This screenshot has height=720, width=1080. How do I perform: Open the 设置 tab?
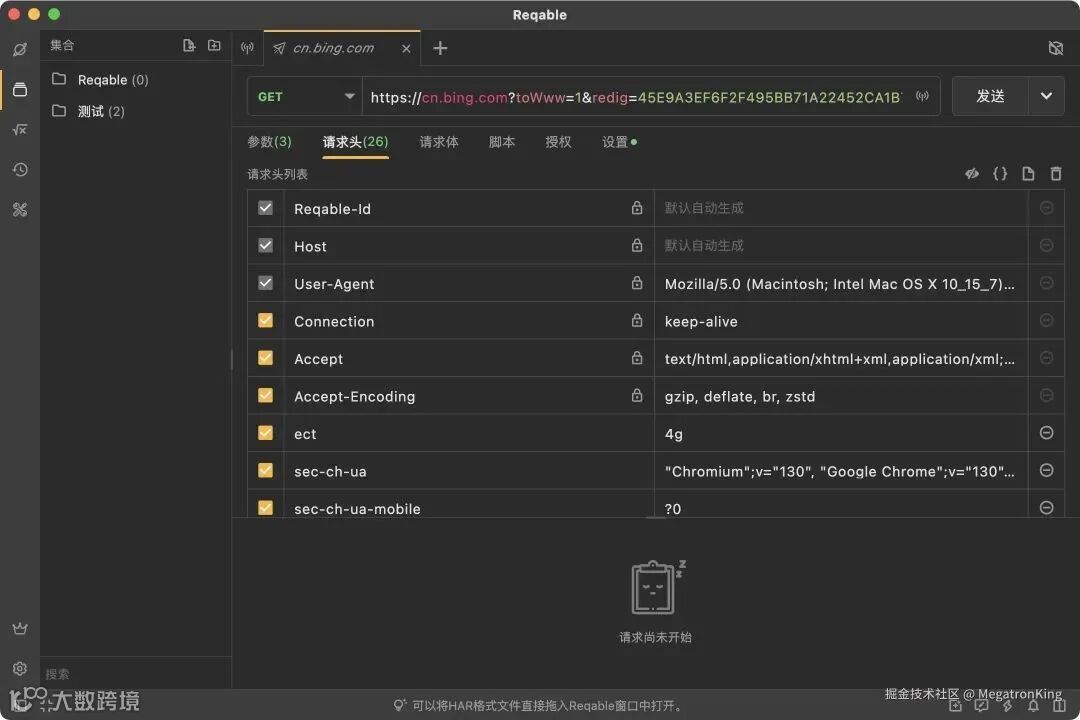619,142
